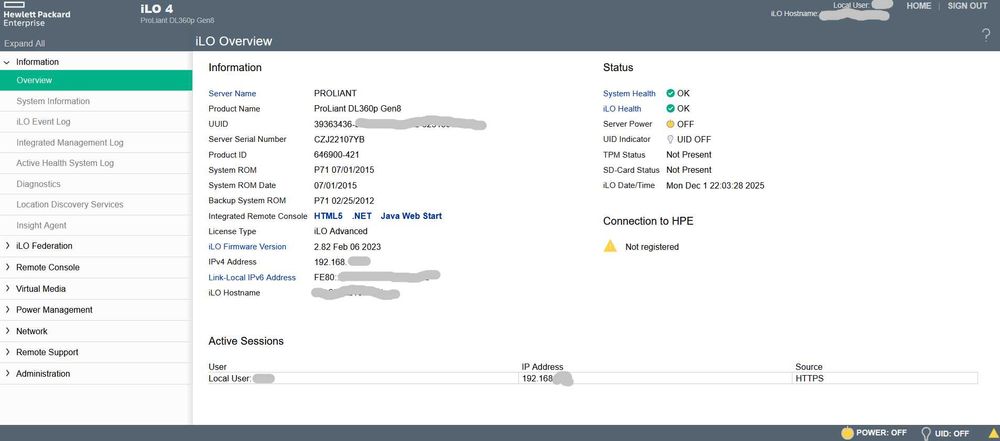Screen dimensions: 1000x441
Task: Expand the iLO Federation section
Action: click(x=7, y=246)
